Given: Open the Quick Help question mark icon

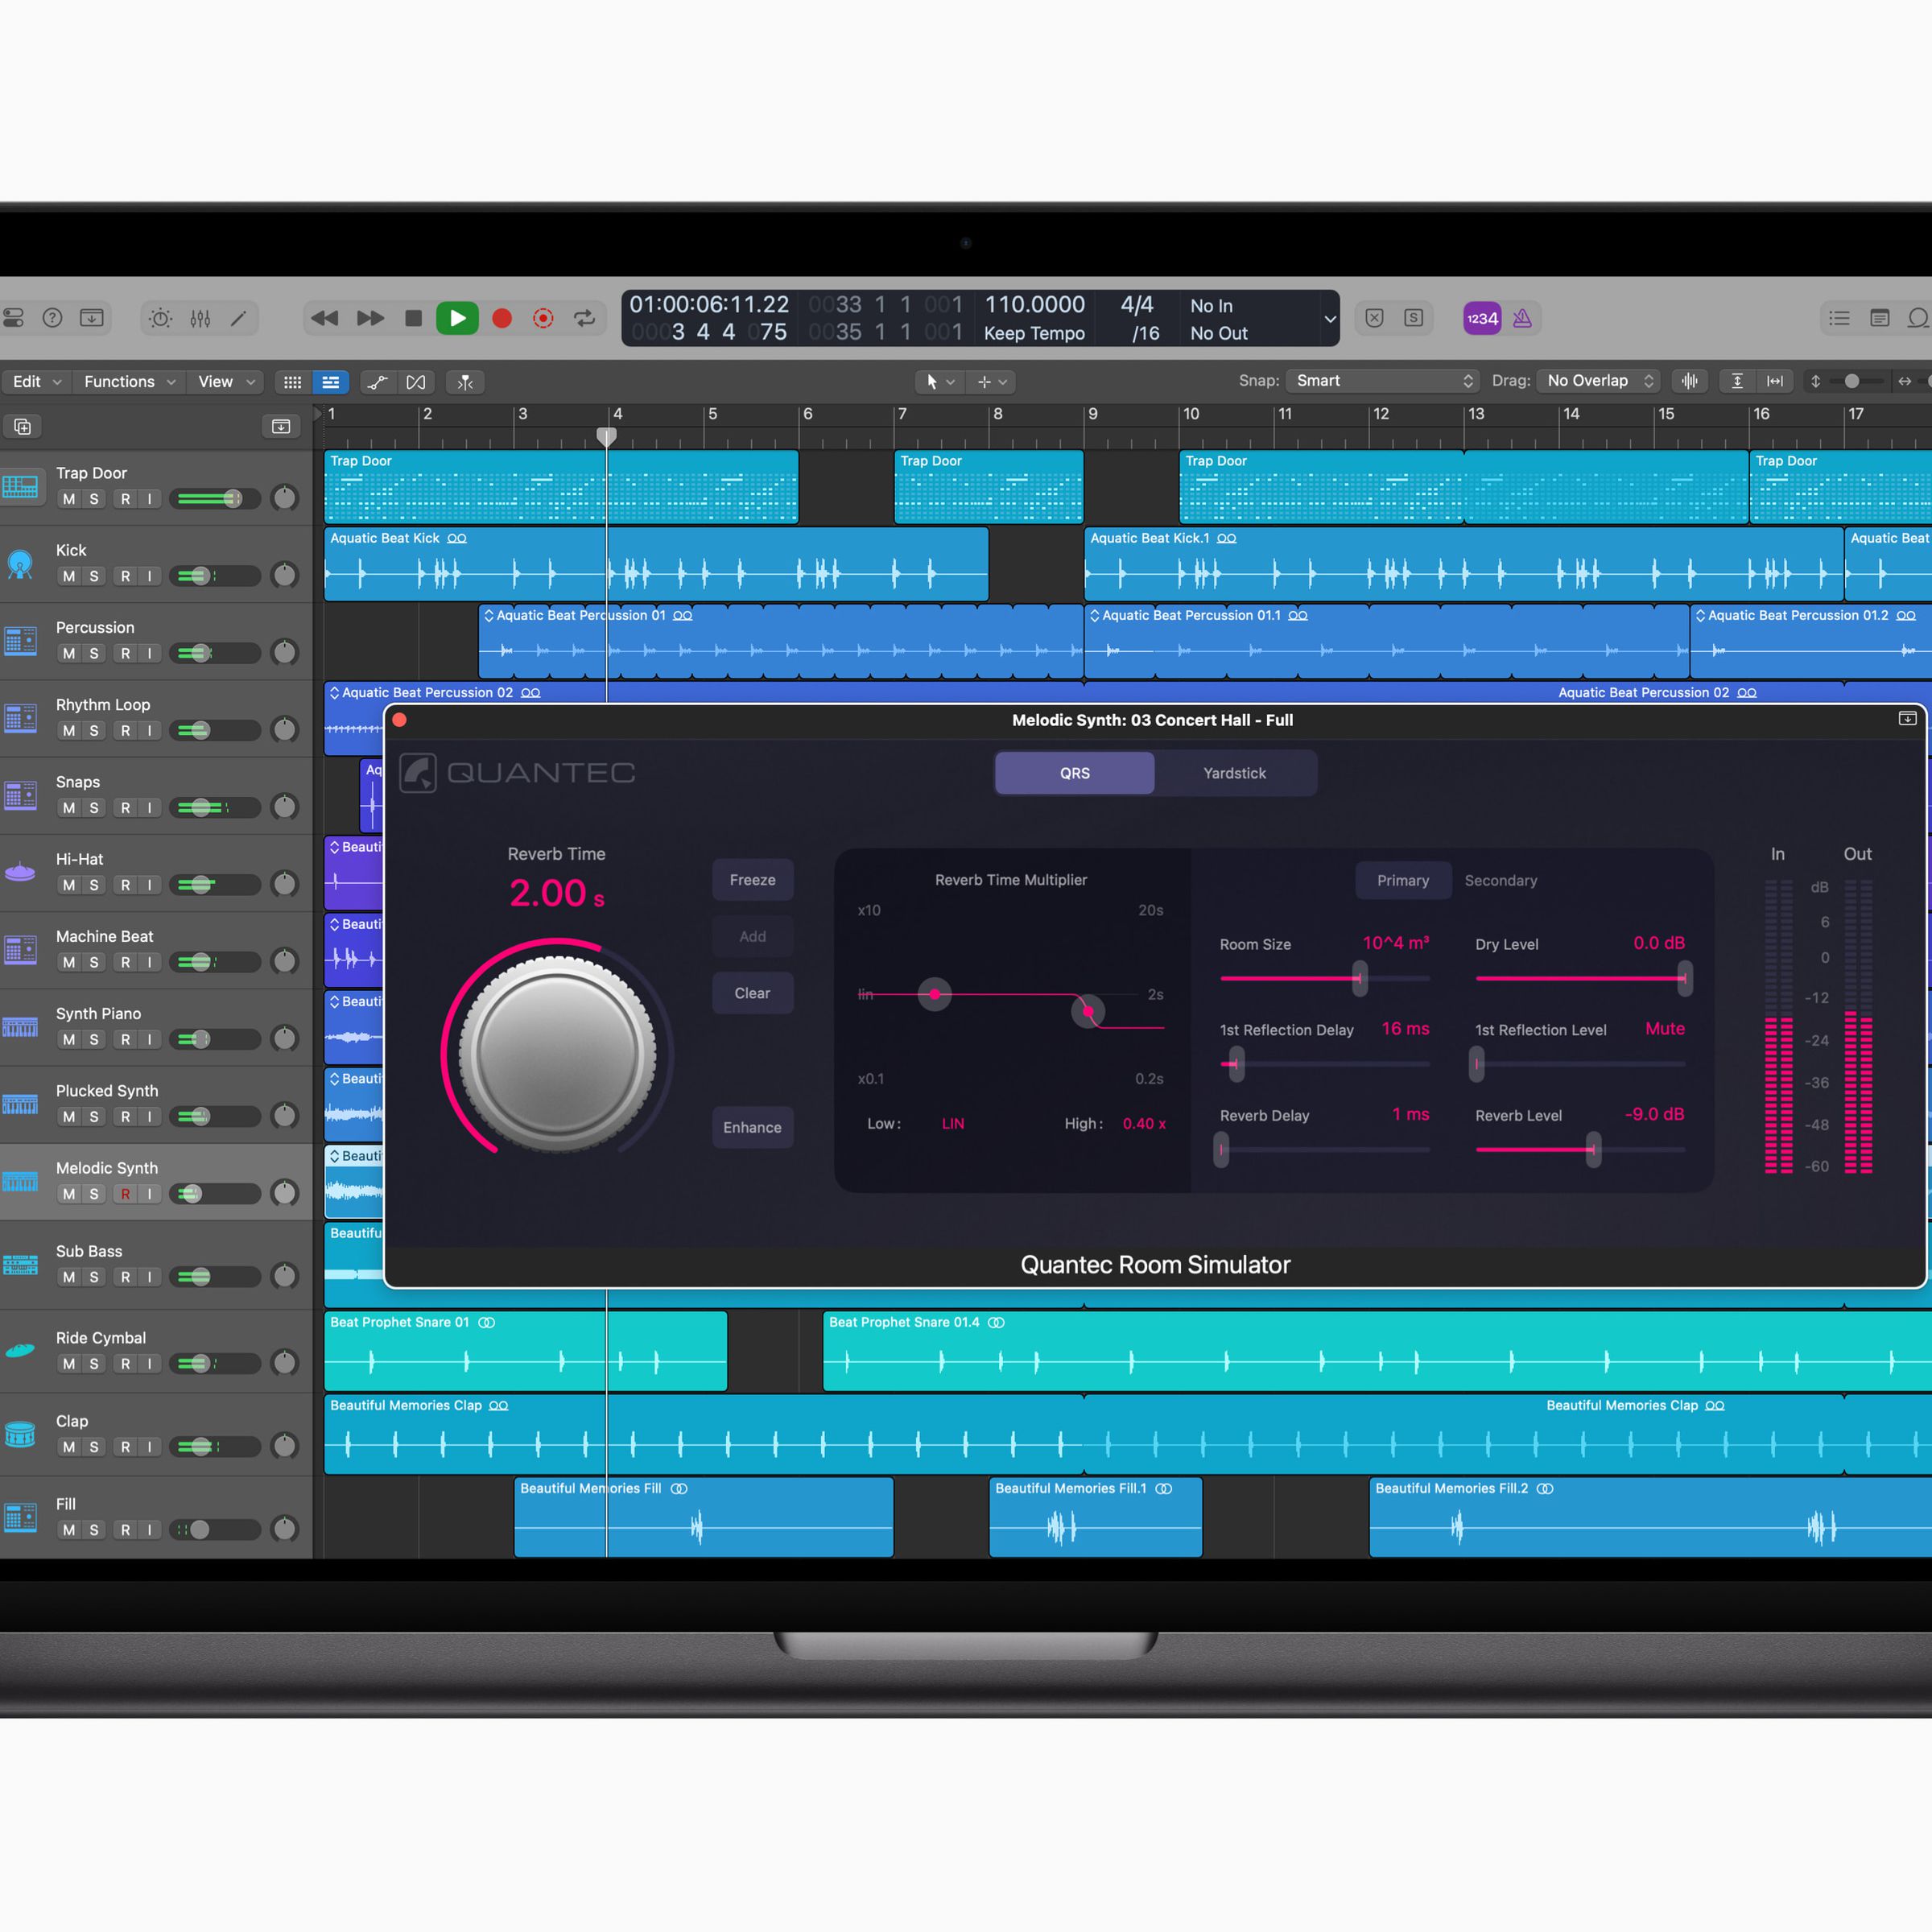Looking at the screenshot, I should point(52,318).
